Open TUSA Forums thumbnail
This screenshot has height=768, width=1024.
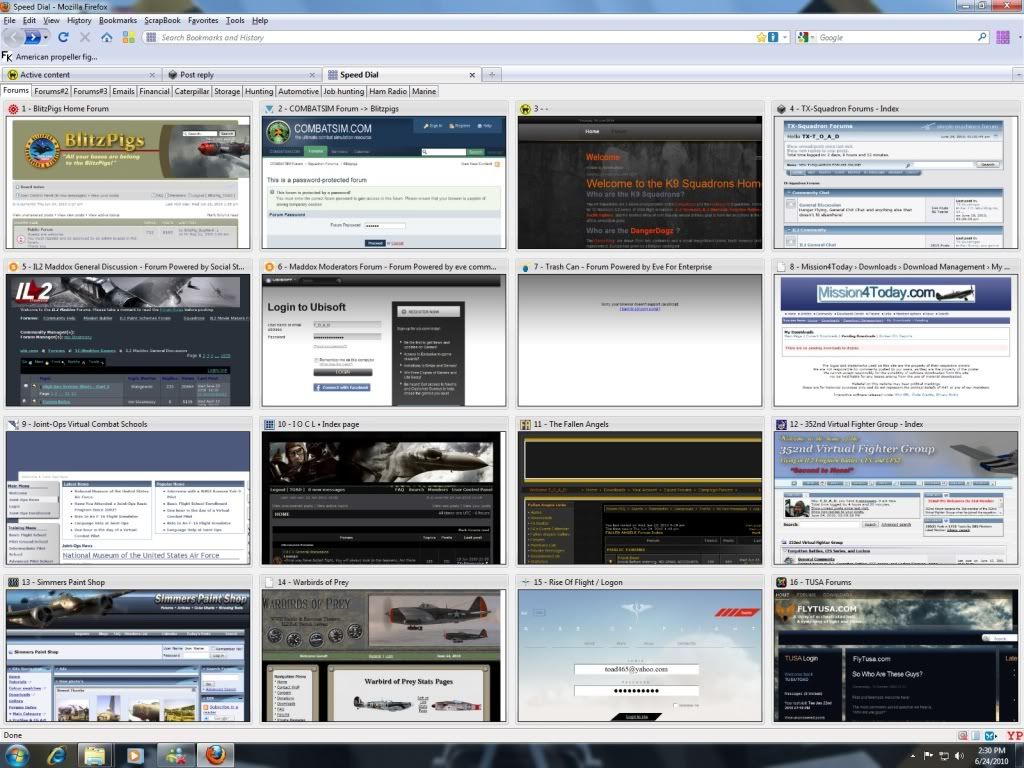click(x=895, y=656)
